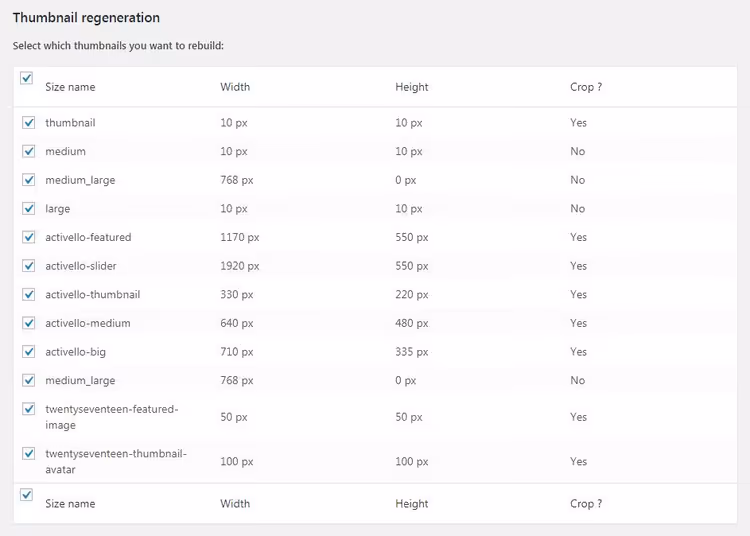750x536 pixels.
Task: Click the 'activello-featured' size name
Action: tap(88, 238)
